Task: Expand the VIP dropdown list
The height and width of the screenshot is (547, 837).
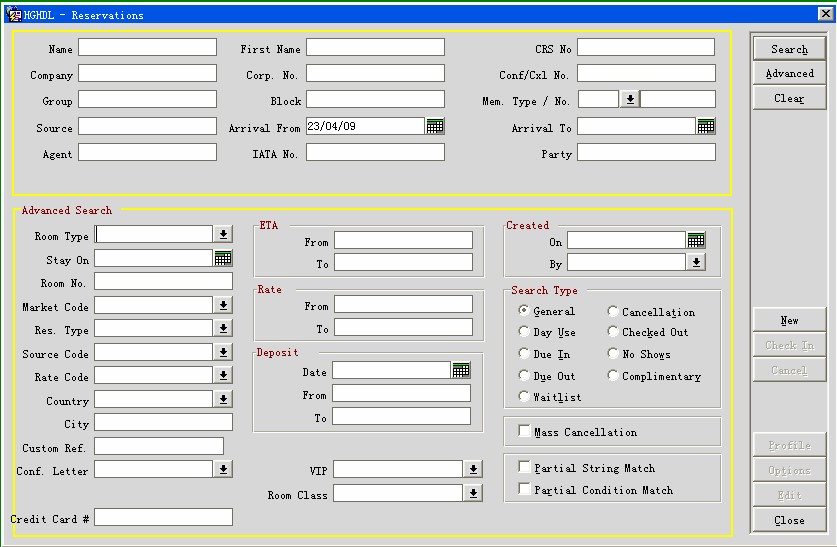Action: coord(473,469)
